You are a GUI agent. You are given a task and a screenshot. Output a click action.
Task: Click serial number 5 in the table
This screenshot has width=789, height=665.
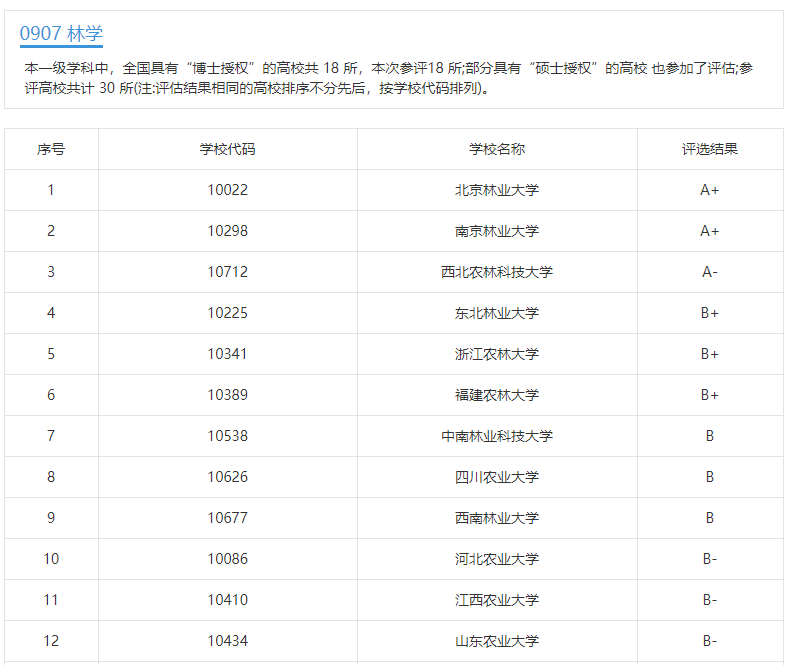coord(51,354)
